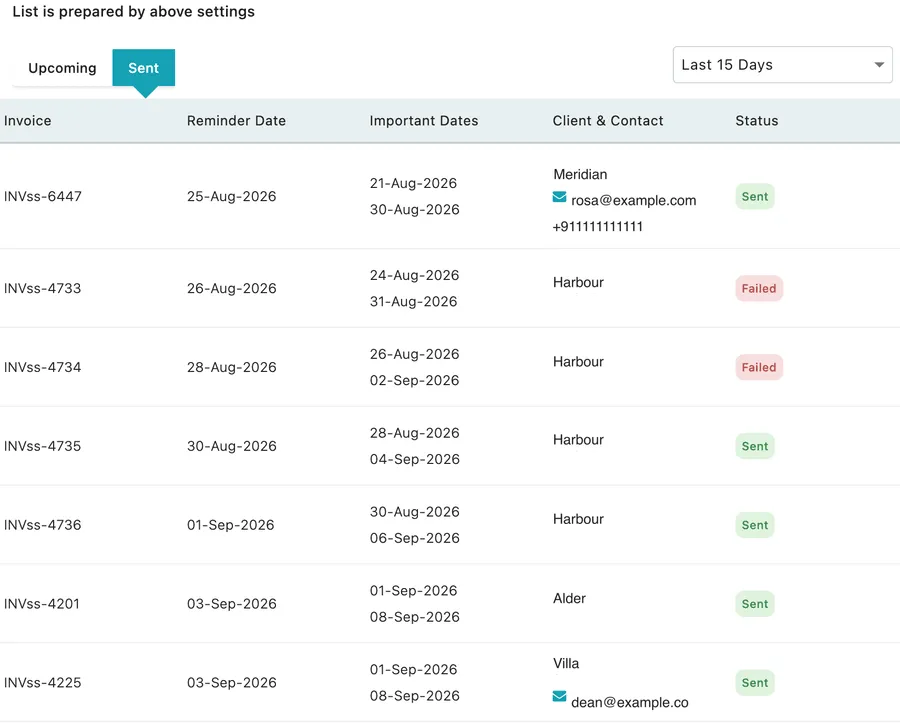Click Harbour client in the INVss-4733 row
This screenshot has height=725, width=900.
click(578, 282)
